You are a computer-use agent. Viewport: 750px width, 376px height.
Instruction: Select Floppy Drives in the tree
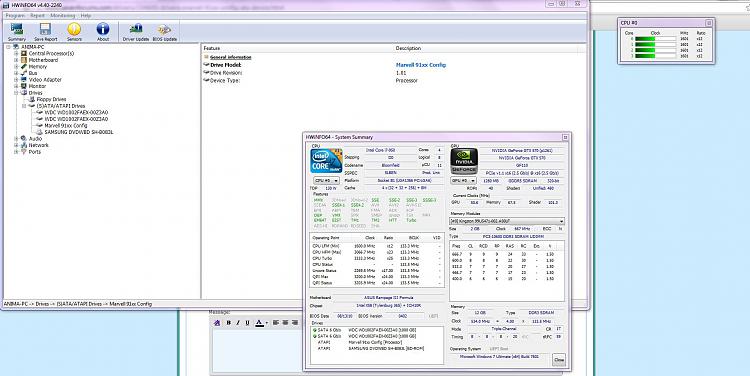pyautogui.click(x=51, y=100)
